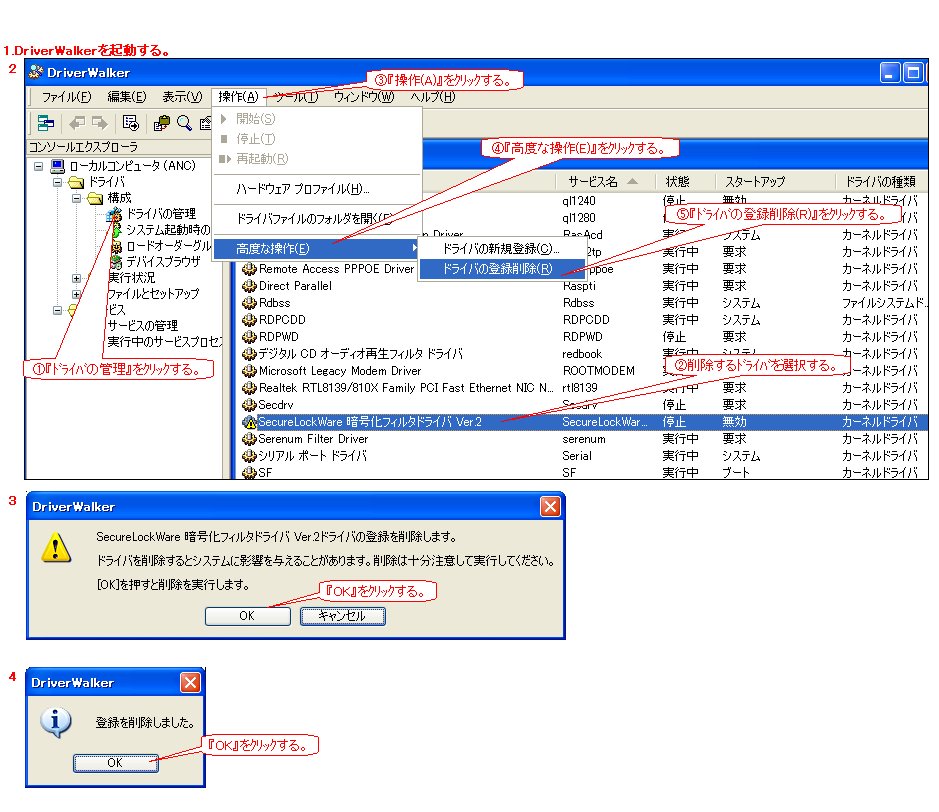The image size is (939, 812).
Task: Click the ROOTMODEM service name cell
Action: click(598, 371)
